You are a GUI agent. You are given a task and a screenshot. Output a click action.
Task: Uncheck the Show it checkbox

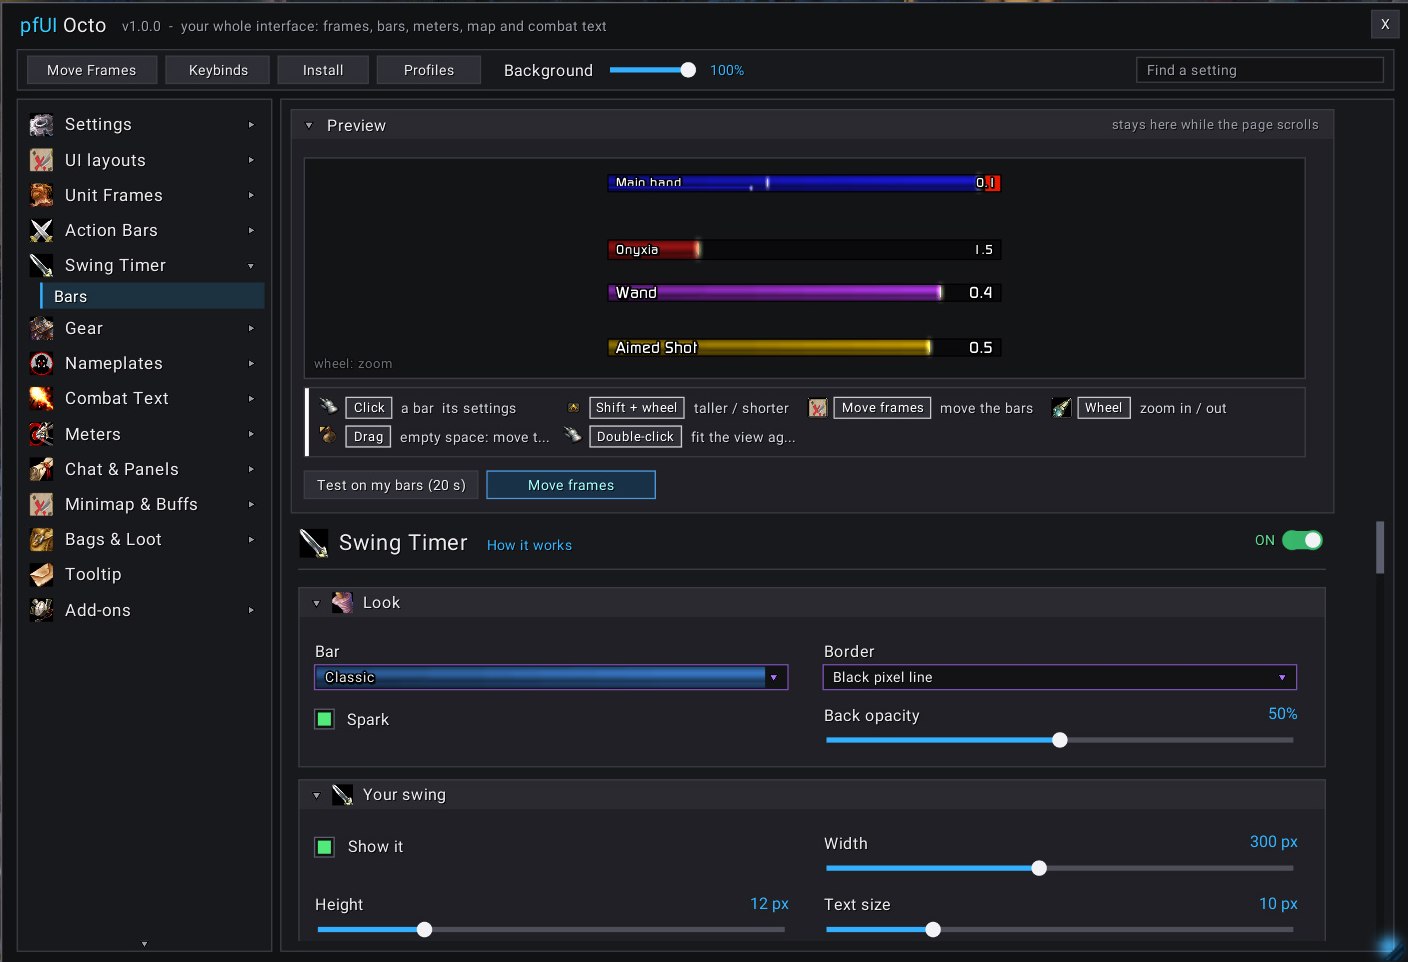click(325, 847)
